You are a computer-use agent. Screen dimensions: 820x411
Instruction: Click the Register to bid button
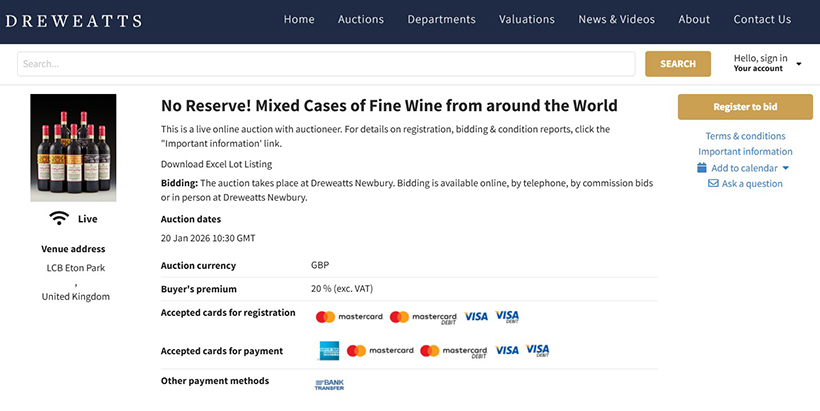click(x=745, y=107)
